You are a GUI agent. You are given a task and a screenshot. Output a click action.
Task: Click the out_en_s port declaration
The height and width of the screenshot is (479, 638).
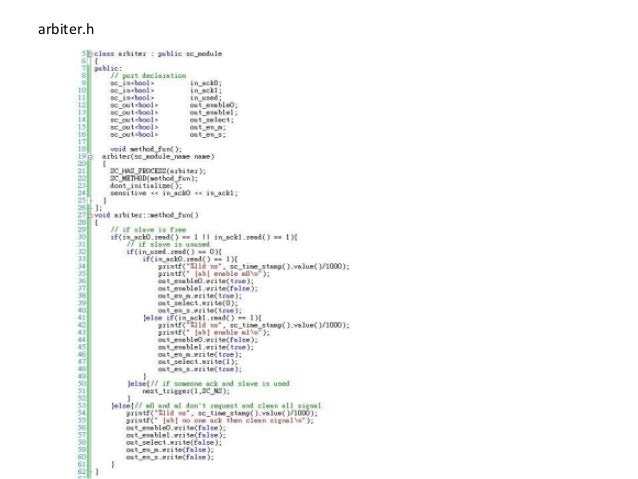tap(168, 134)
